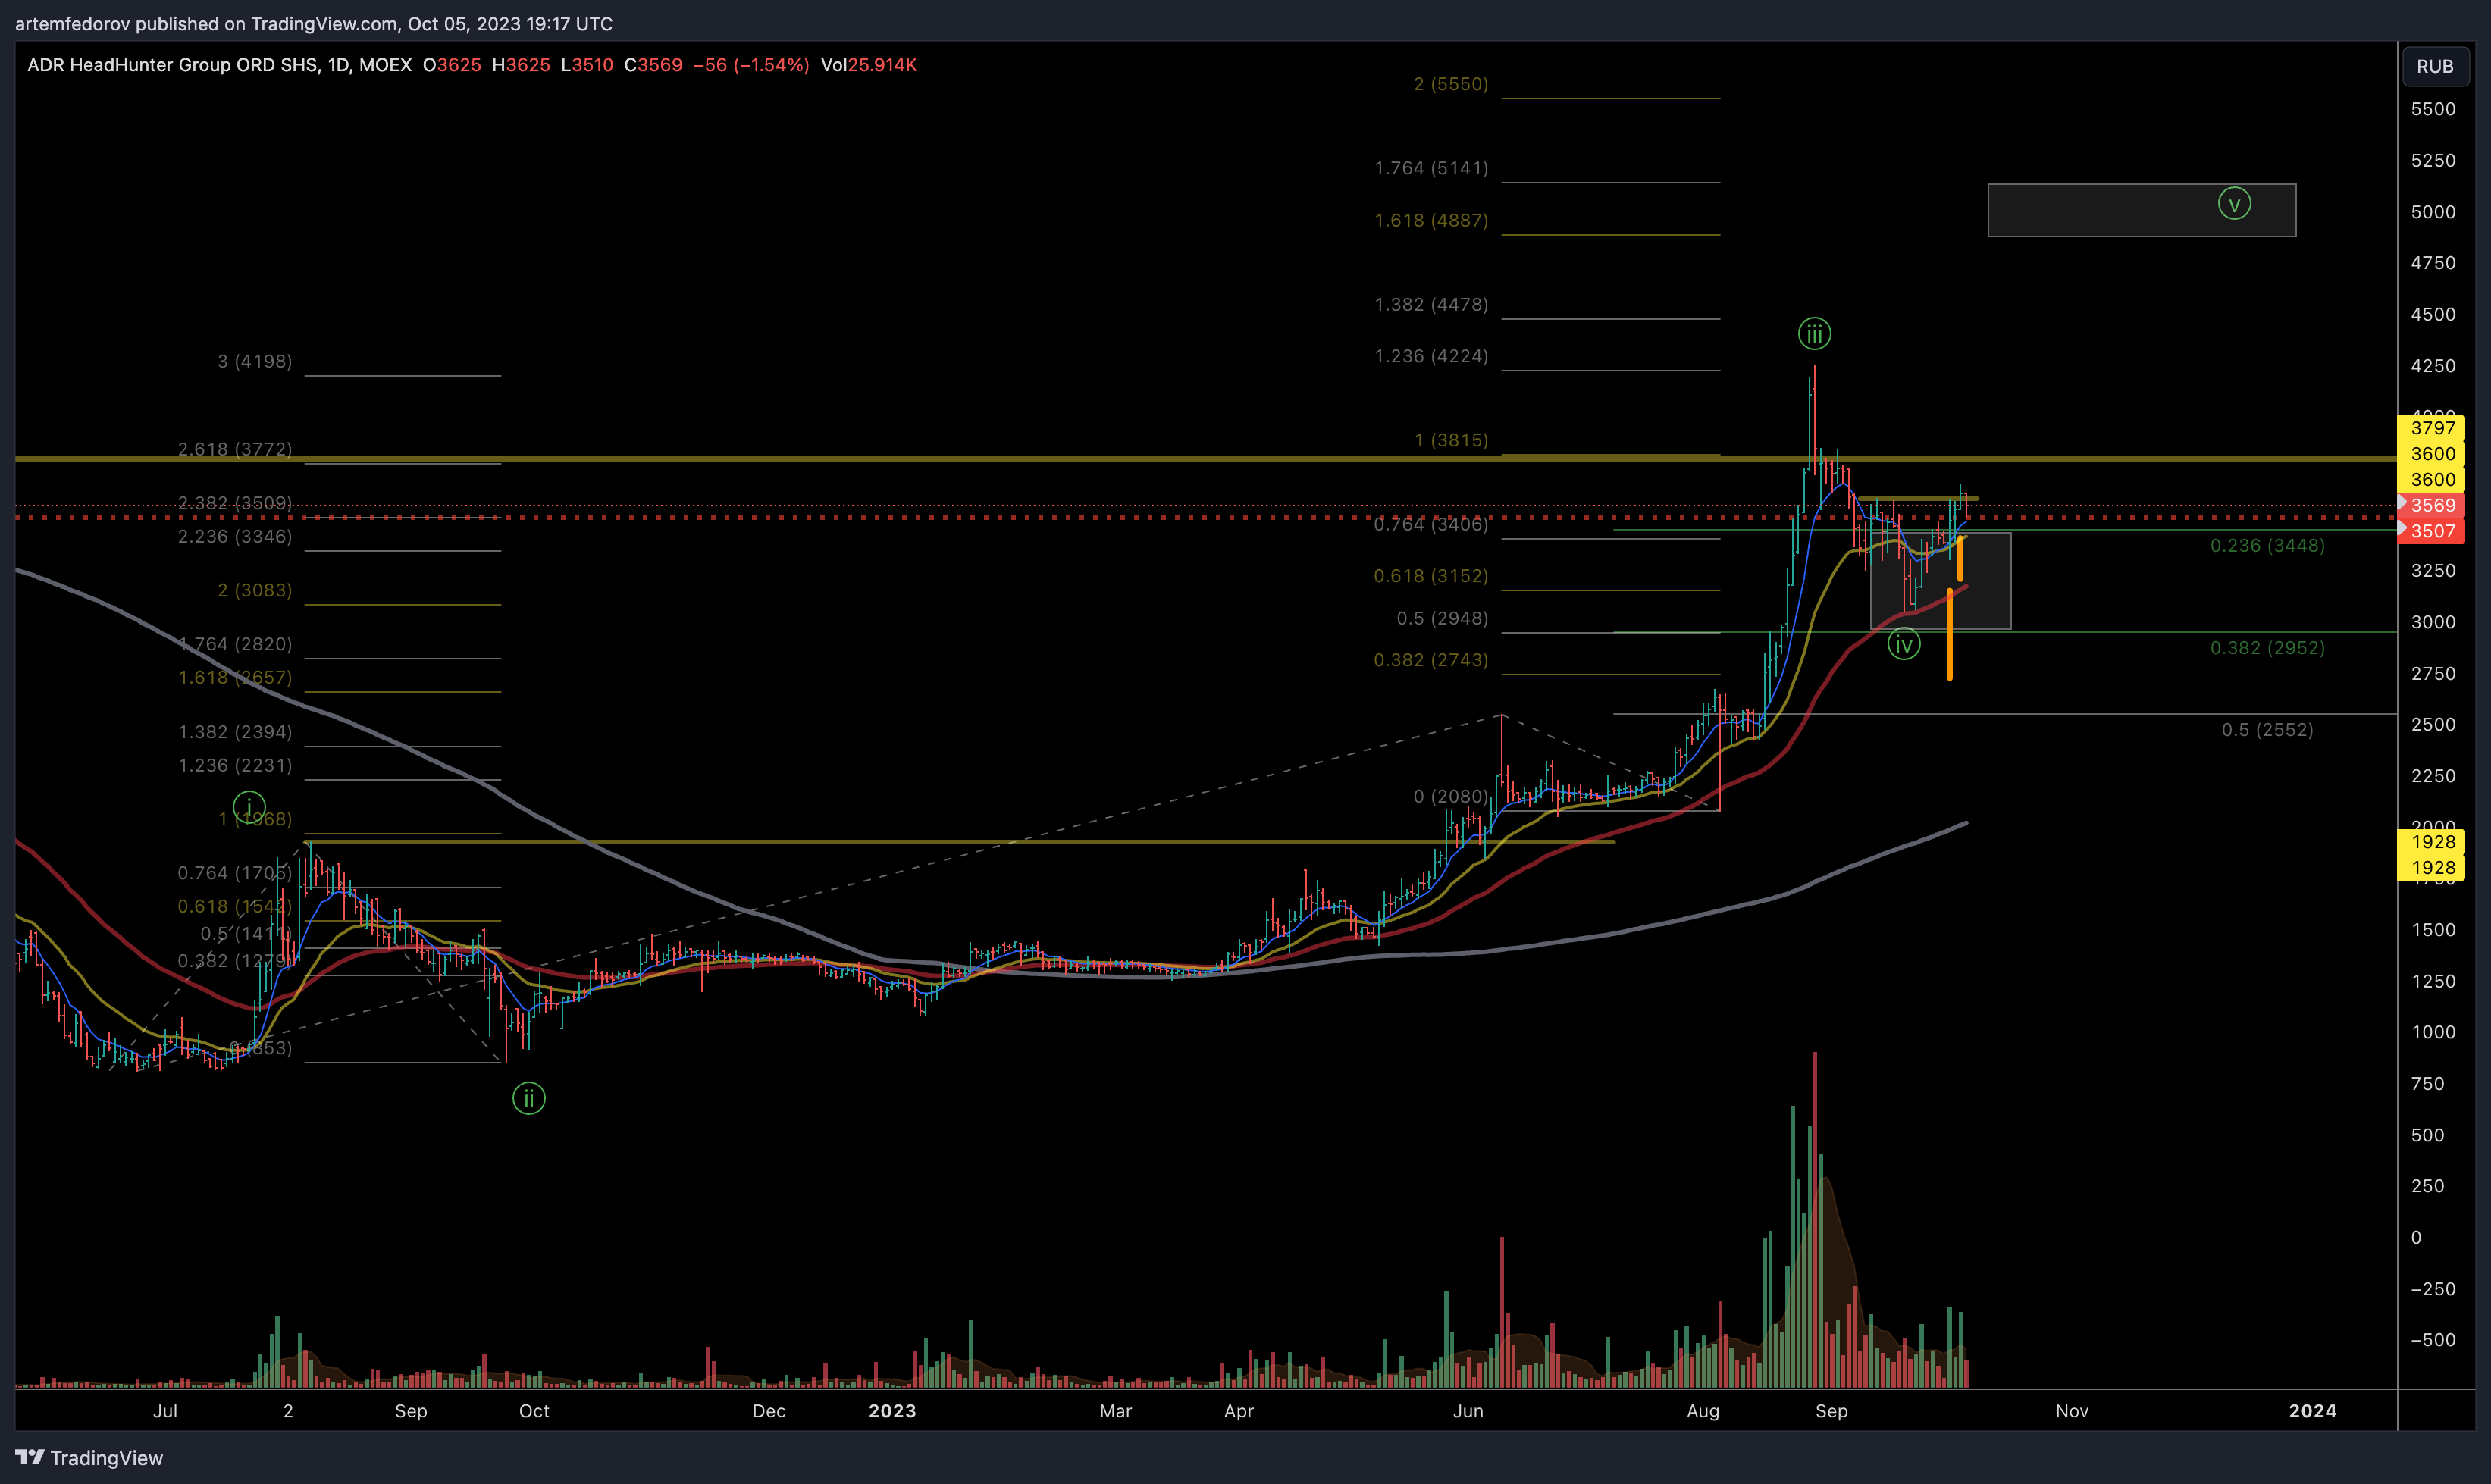Select the extension label 3 (4198)
Image resolution: width=2491 pixels, height=1484 pixels.
point(255,361)
